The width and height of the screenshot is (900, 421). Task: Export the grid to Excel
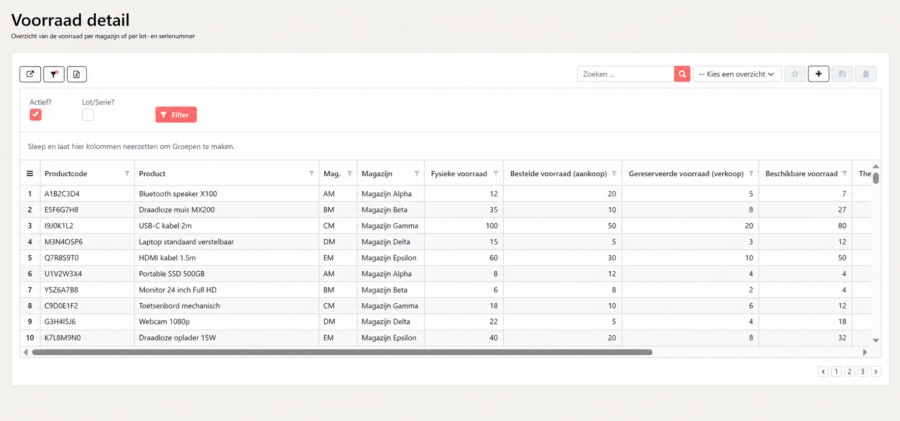[77, 74]
